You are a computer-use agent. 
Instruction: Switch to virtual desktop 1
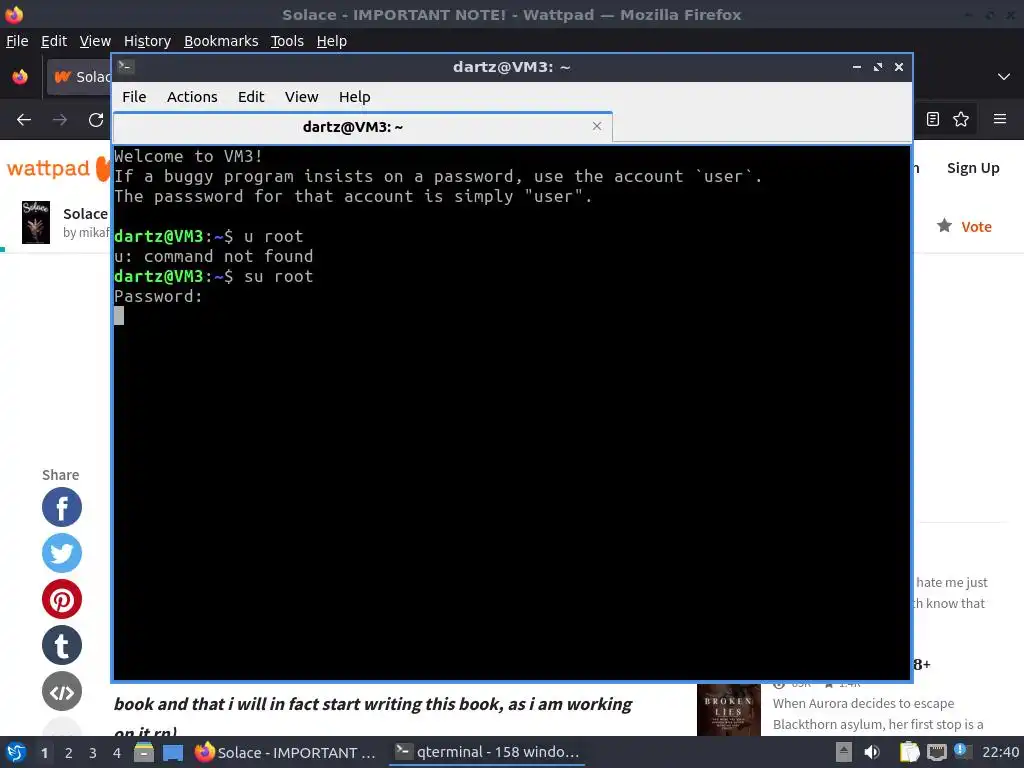point(44,753)
